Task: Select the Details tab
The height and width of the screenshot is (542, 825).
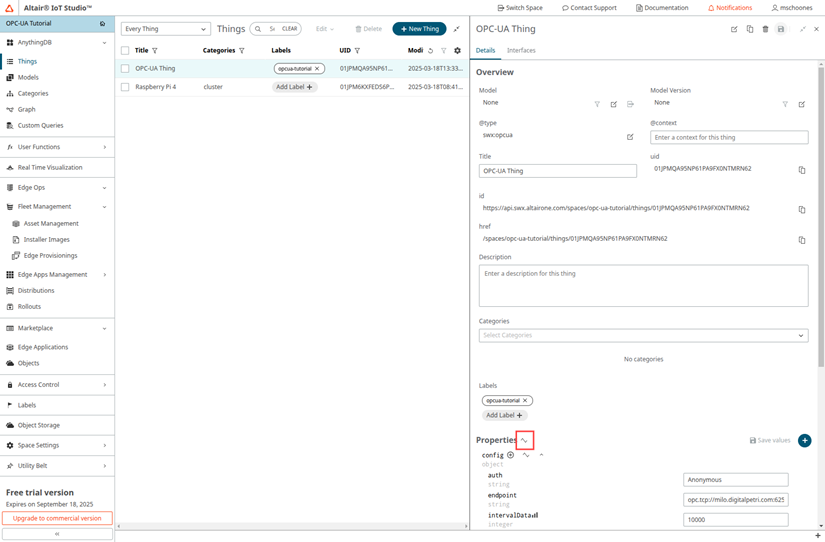Action: [x=485, y=51]
